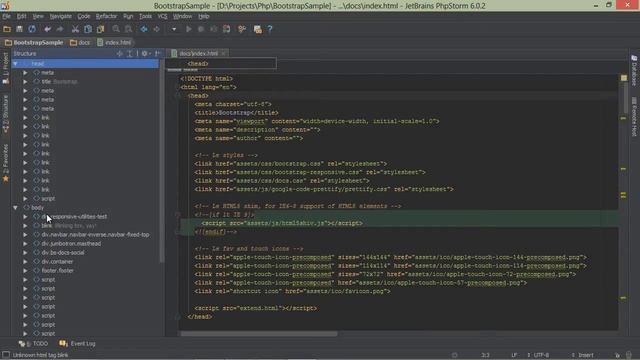The width and height of the screenshot is (640, 360).
Task: Open the TODO tool window
Action: click(33, 344)
